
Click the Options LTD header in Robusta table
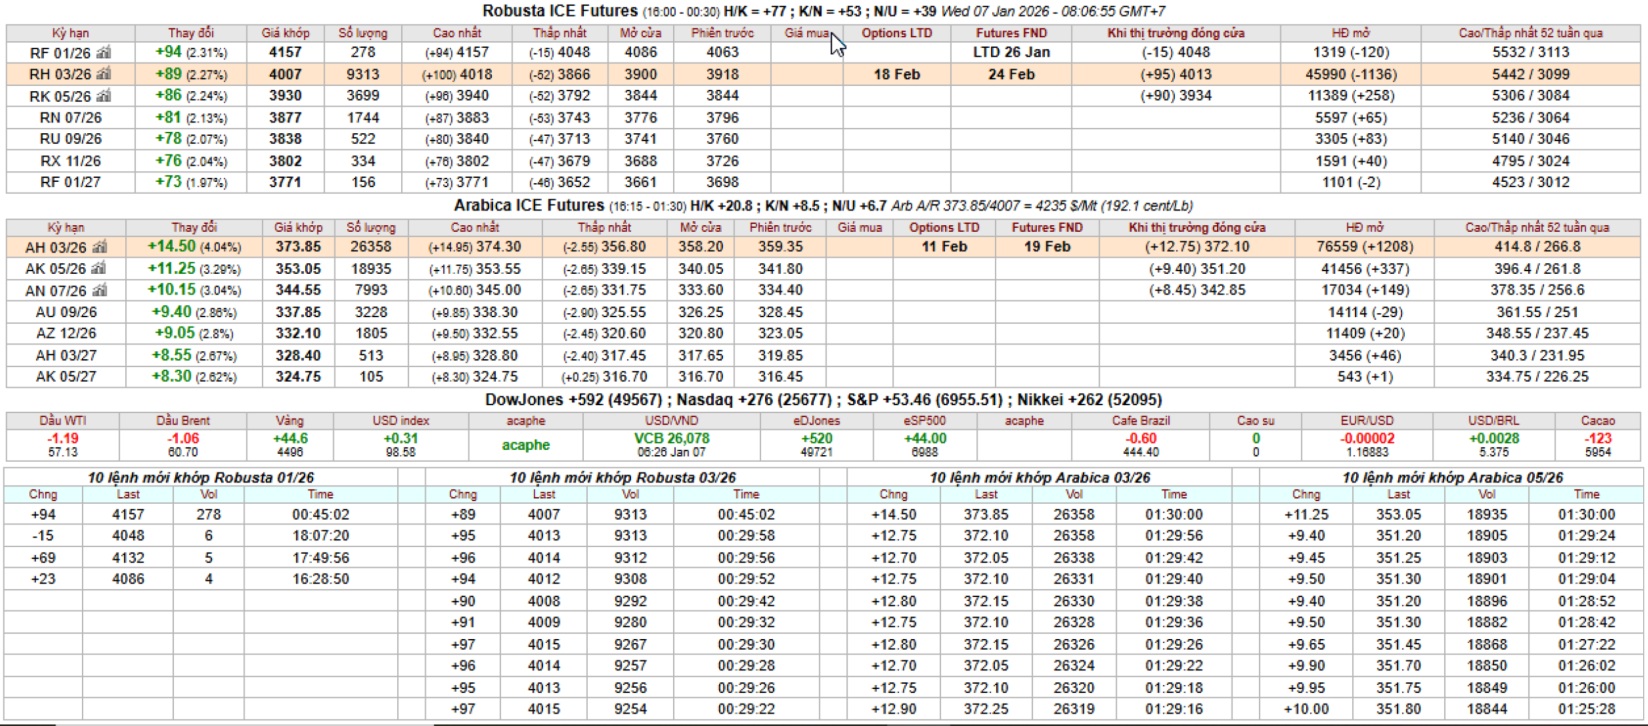[896, 33]
